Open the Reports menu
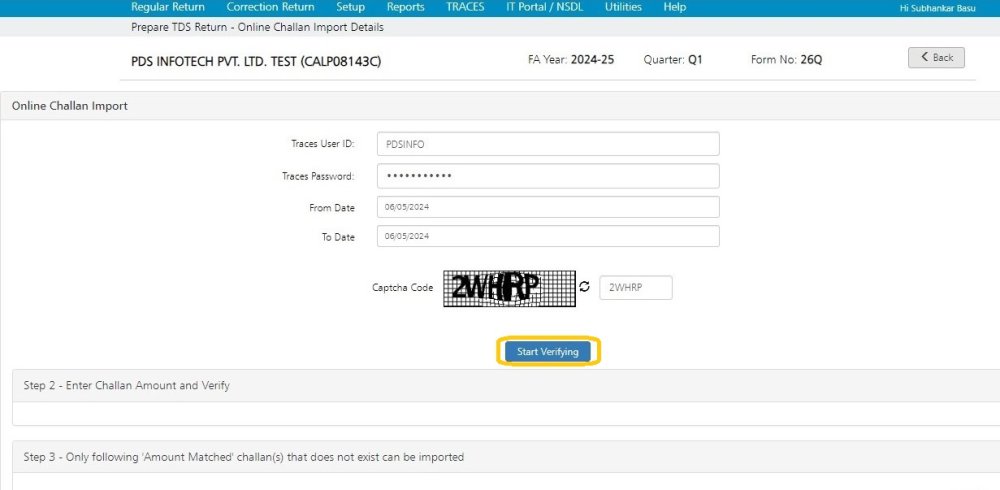The width and height of the screenshot is (1000, 490). click(406, 7)
